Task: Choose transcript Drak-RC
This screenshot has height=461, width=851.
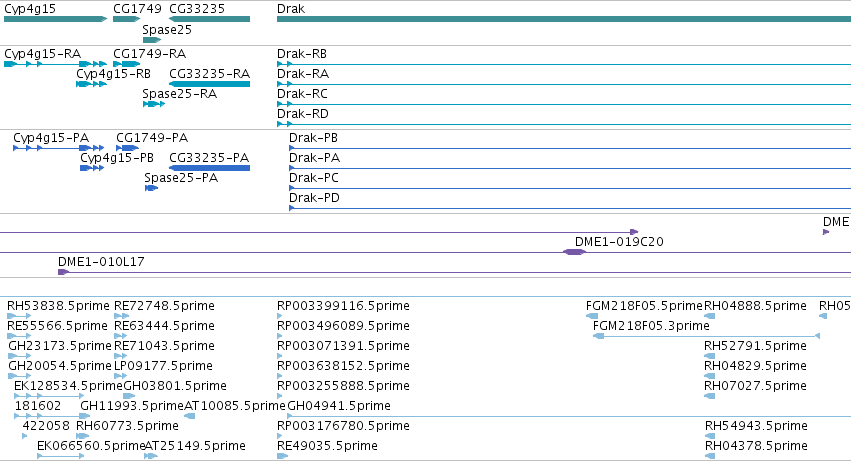Action: [302, 94]
